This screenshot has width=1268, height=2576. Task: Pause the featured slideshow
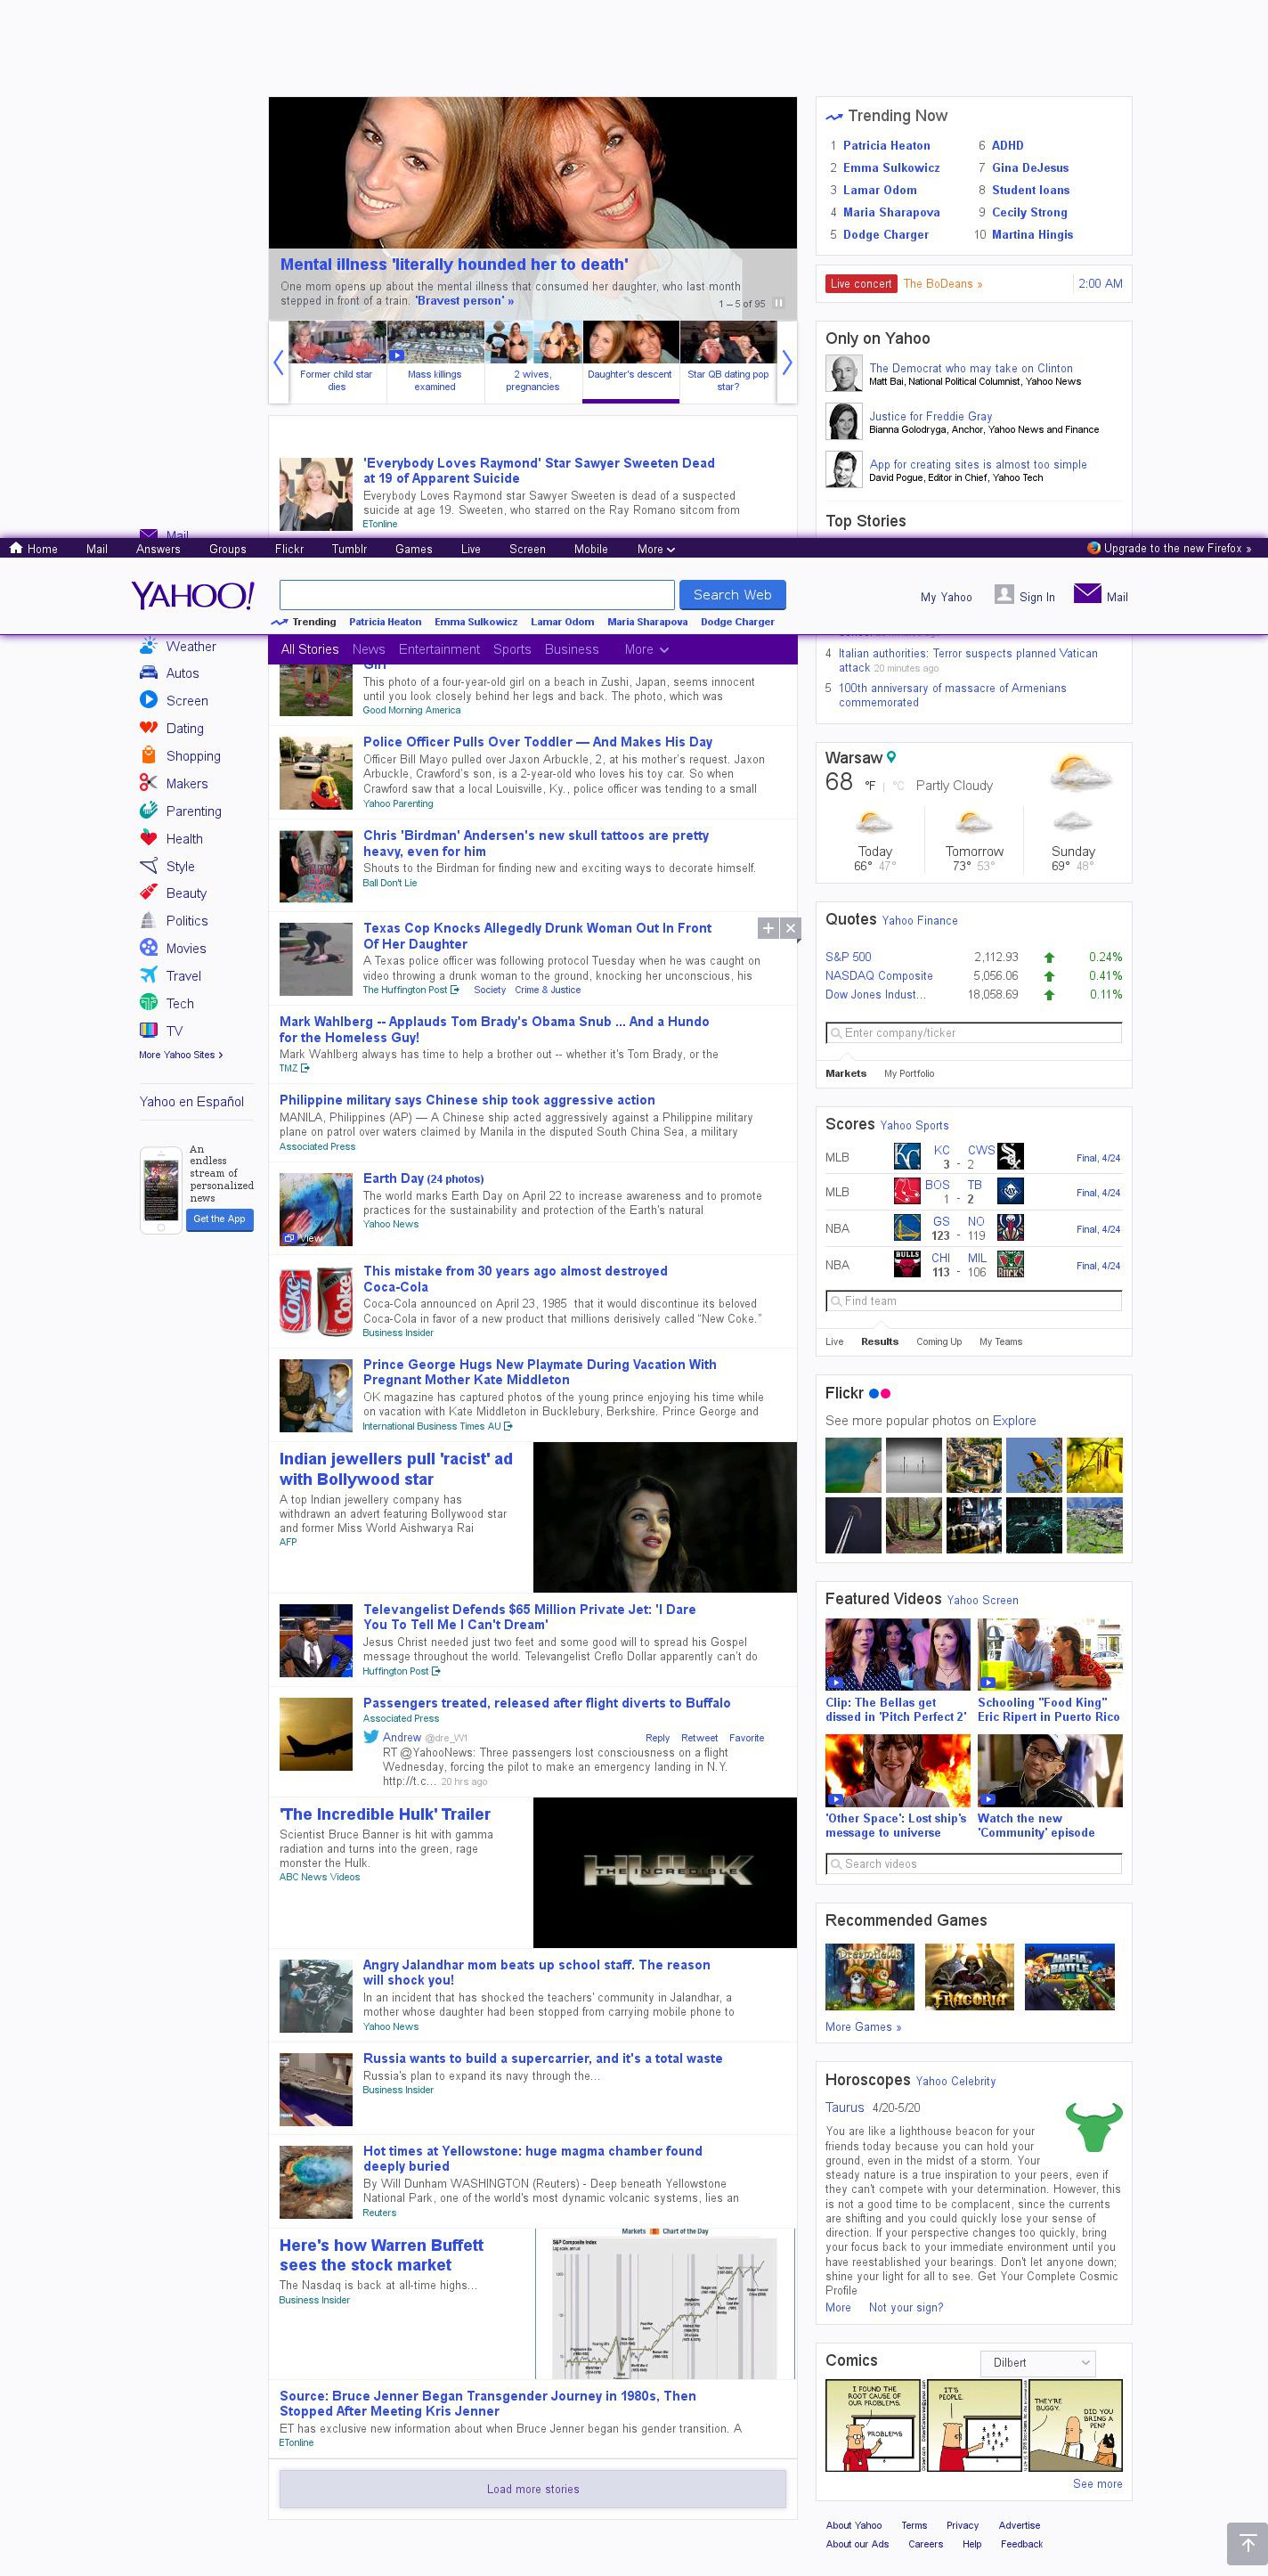tap(779, 303)
